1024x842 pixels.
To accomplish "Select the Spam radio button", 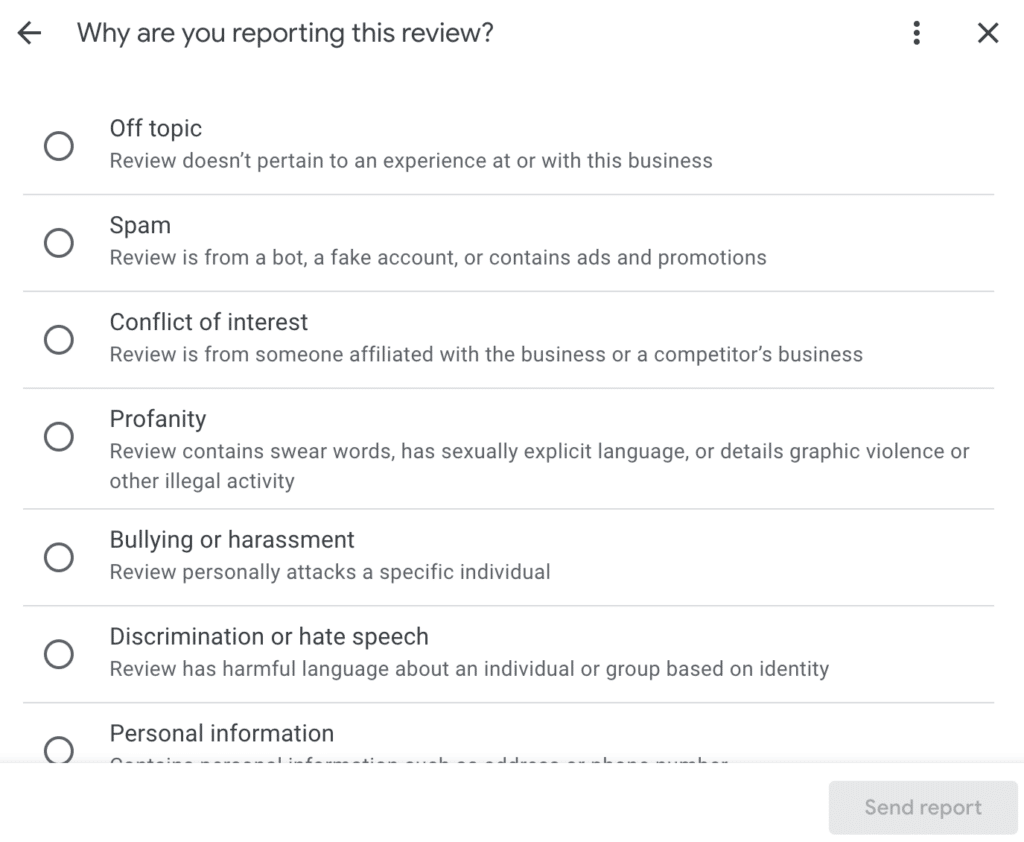I will [59, 242].
